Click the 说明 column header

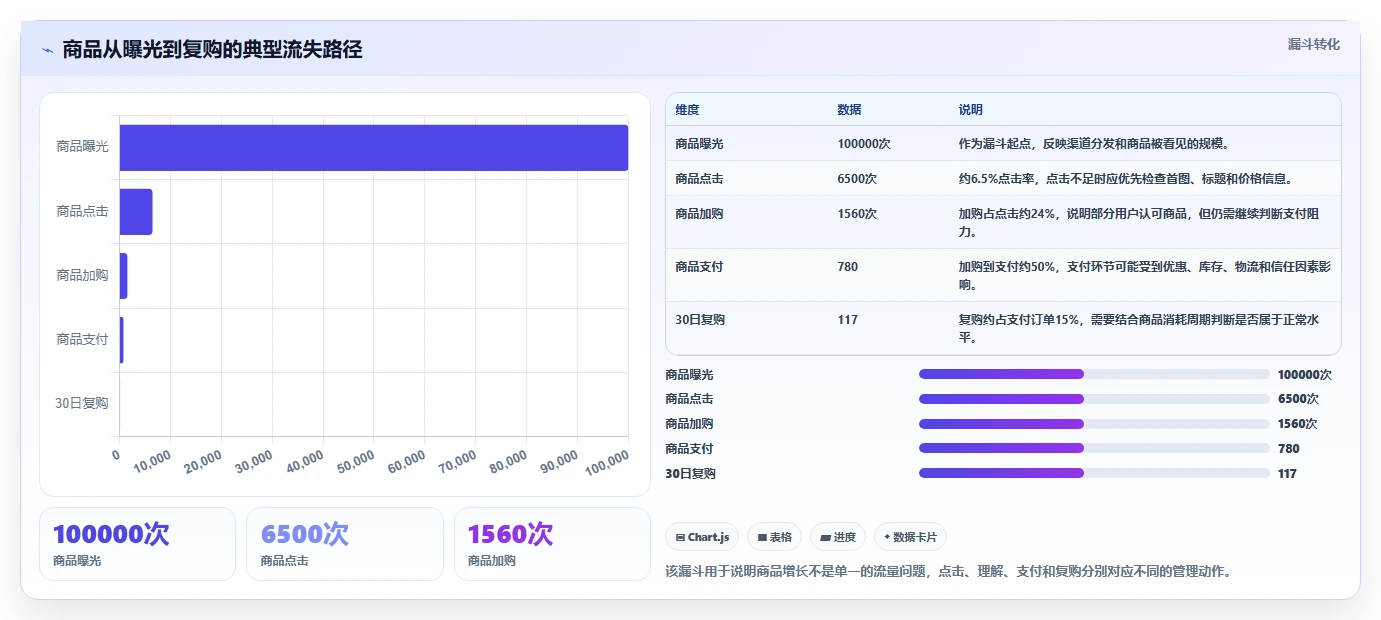point(970,109)
